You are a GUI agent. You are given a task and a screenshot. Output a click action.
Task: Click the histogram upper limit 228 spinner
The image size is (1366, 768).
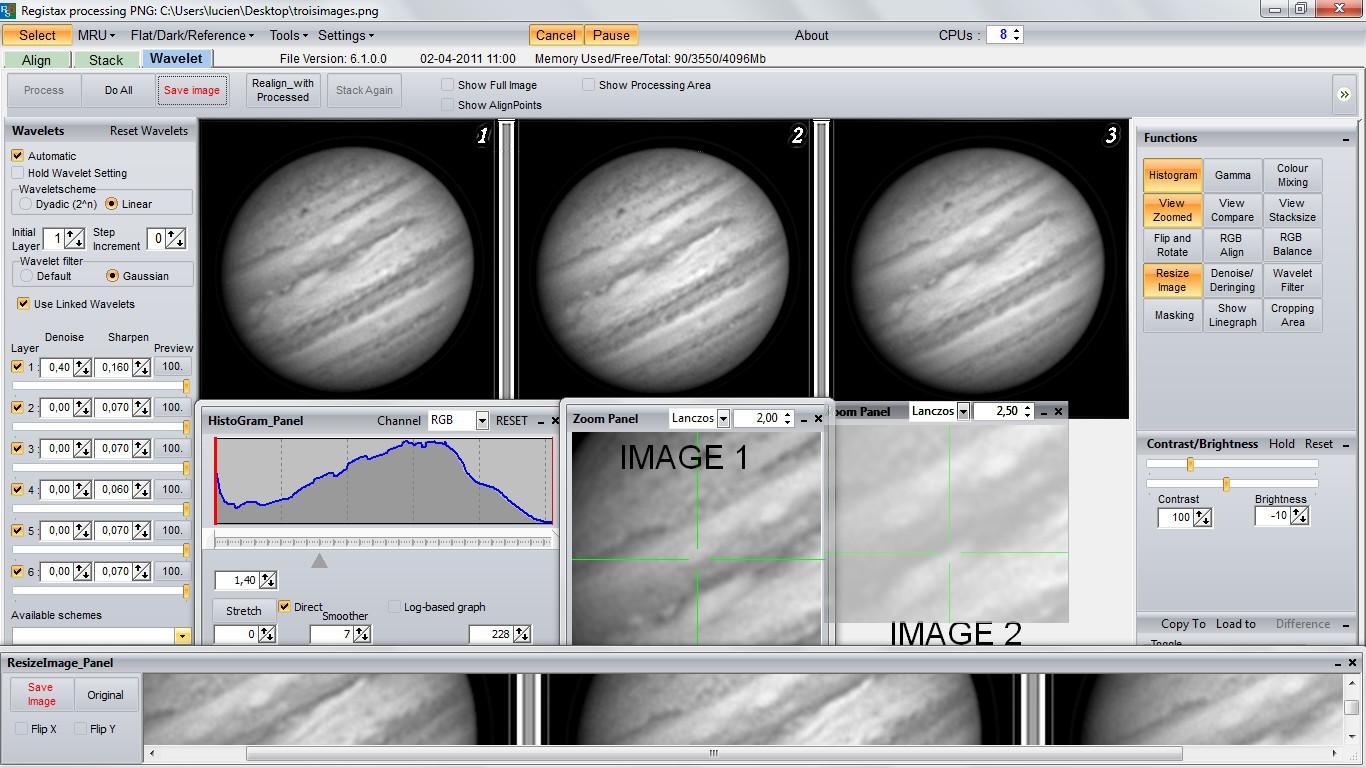pos(522,634)
